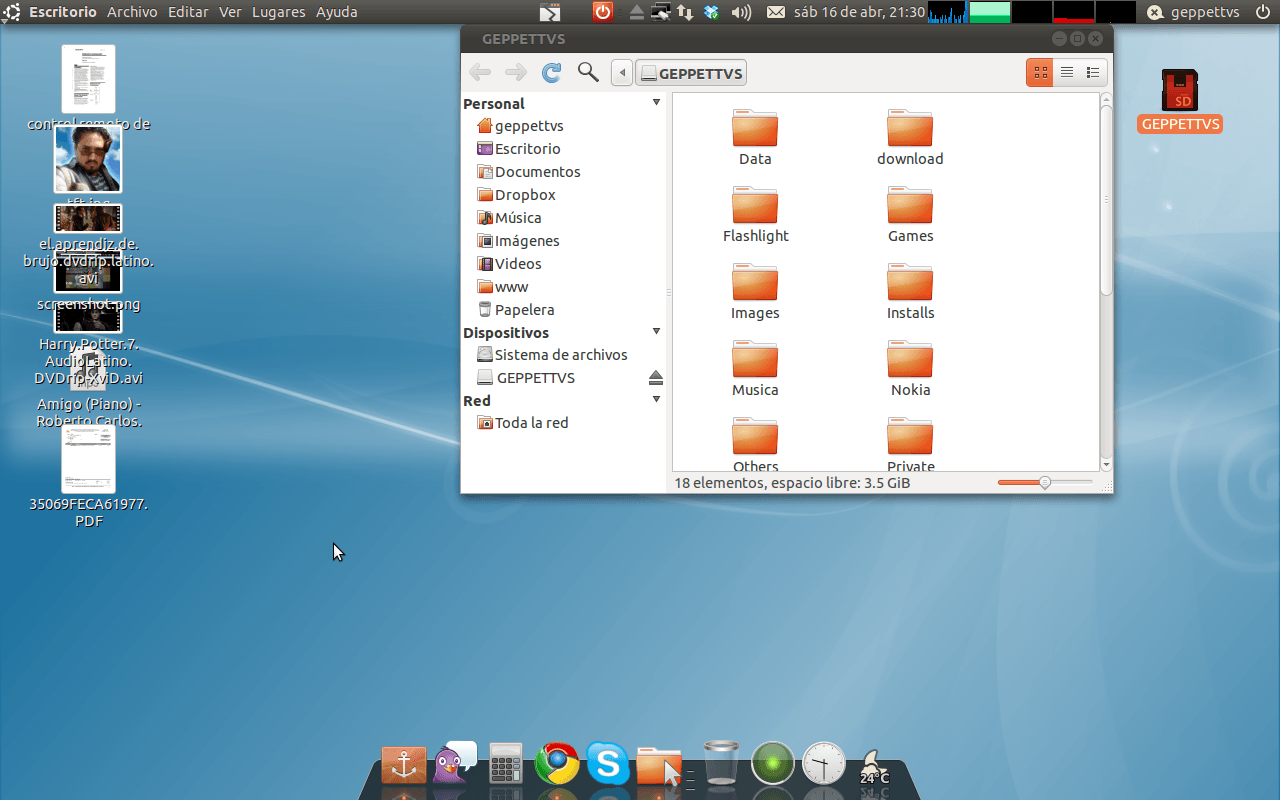Image resolution: width=1280 pixels, height=800 pixels.
Task: Select the control remoto document on desktop
Action: click(x=88, y=88)
